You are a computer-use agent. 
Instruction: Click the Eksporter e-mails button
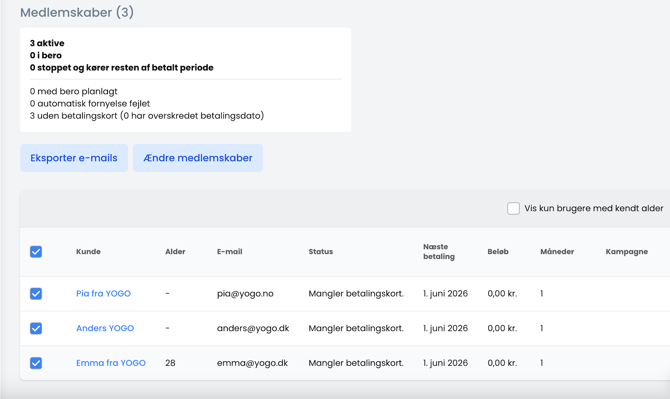pyautogui.click(x=74, y=158)
